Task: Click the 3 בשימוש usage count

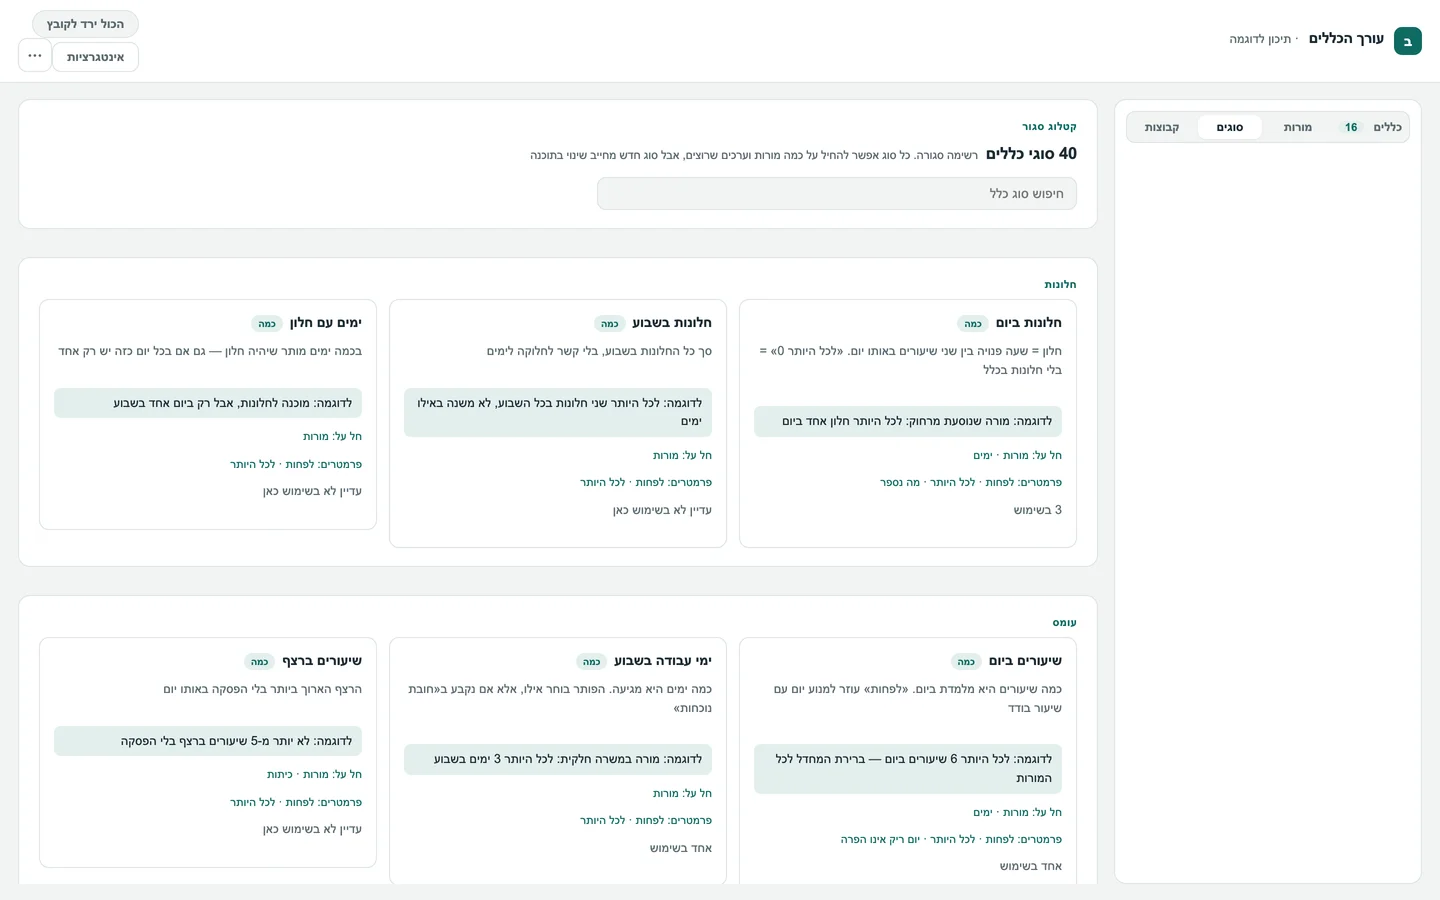Action: point(1038,510)
